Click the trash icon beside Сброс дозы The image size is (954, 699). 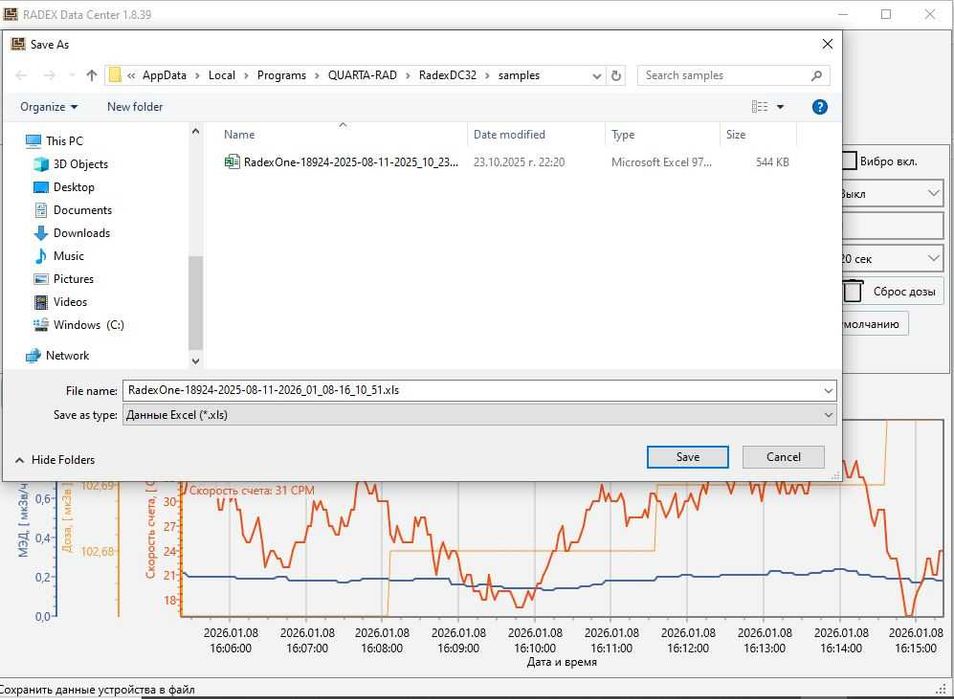tap(852, 291)
